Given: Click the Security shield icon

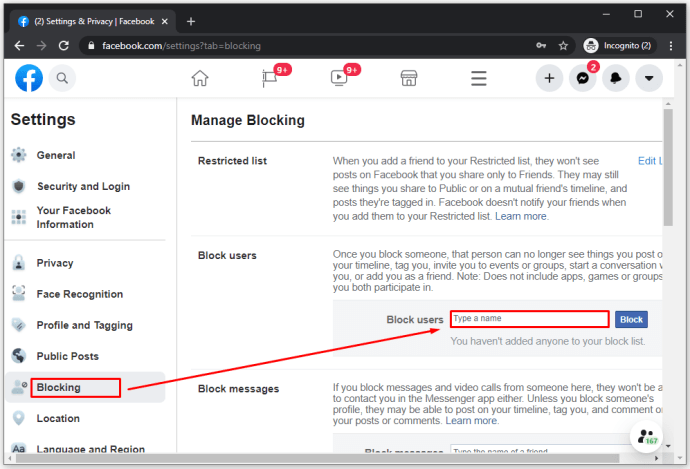Looking at the screenshot, I should [18, 187].
